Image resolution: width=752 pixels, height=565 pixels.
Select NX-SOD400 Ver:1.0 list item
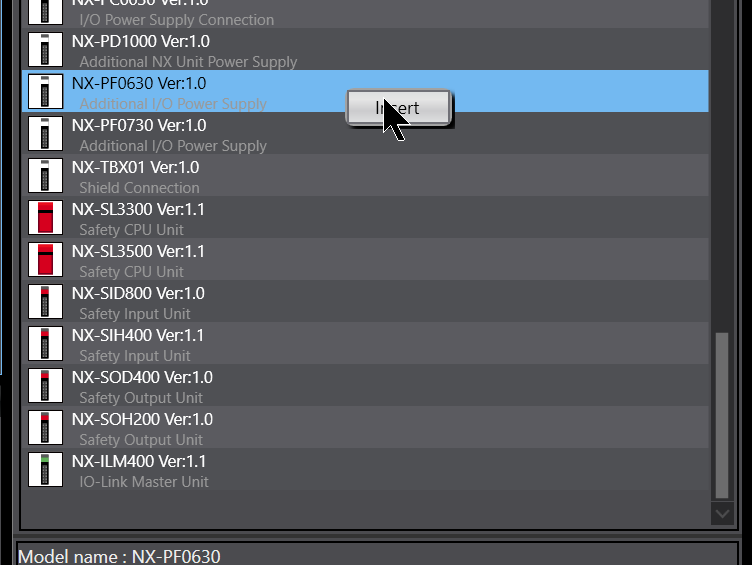(365, 386)
